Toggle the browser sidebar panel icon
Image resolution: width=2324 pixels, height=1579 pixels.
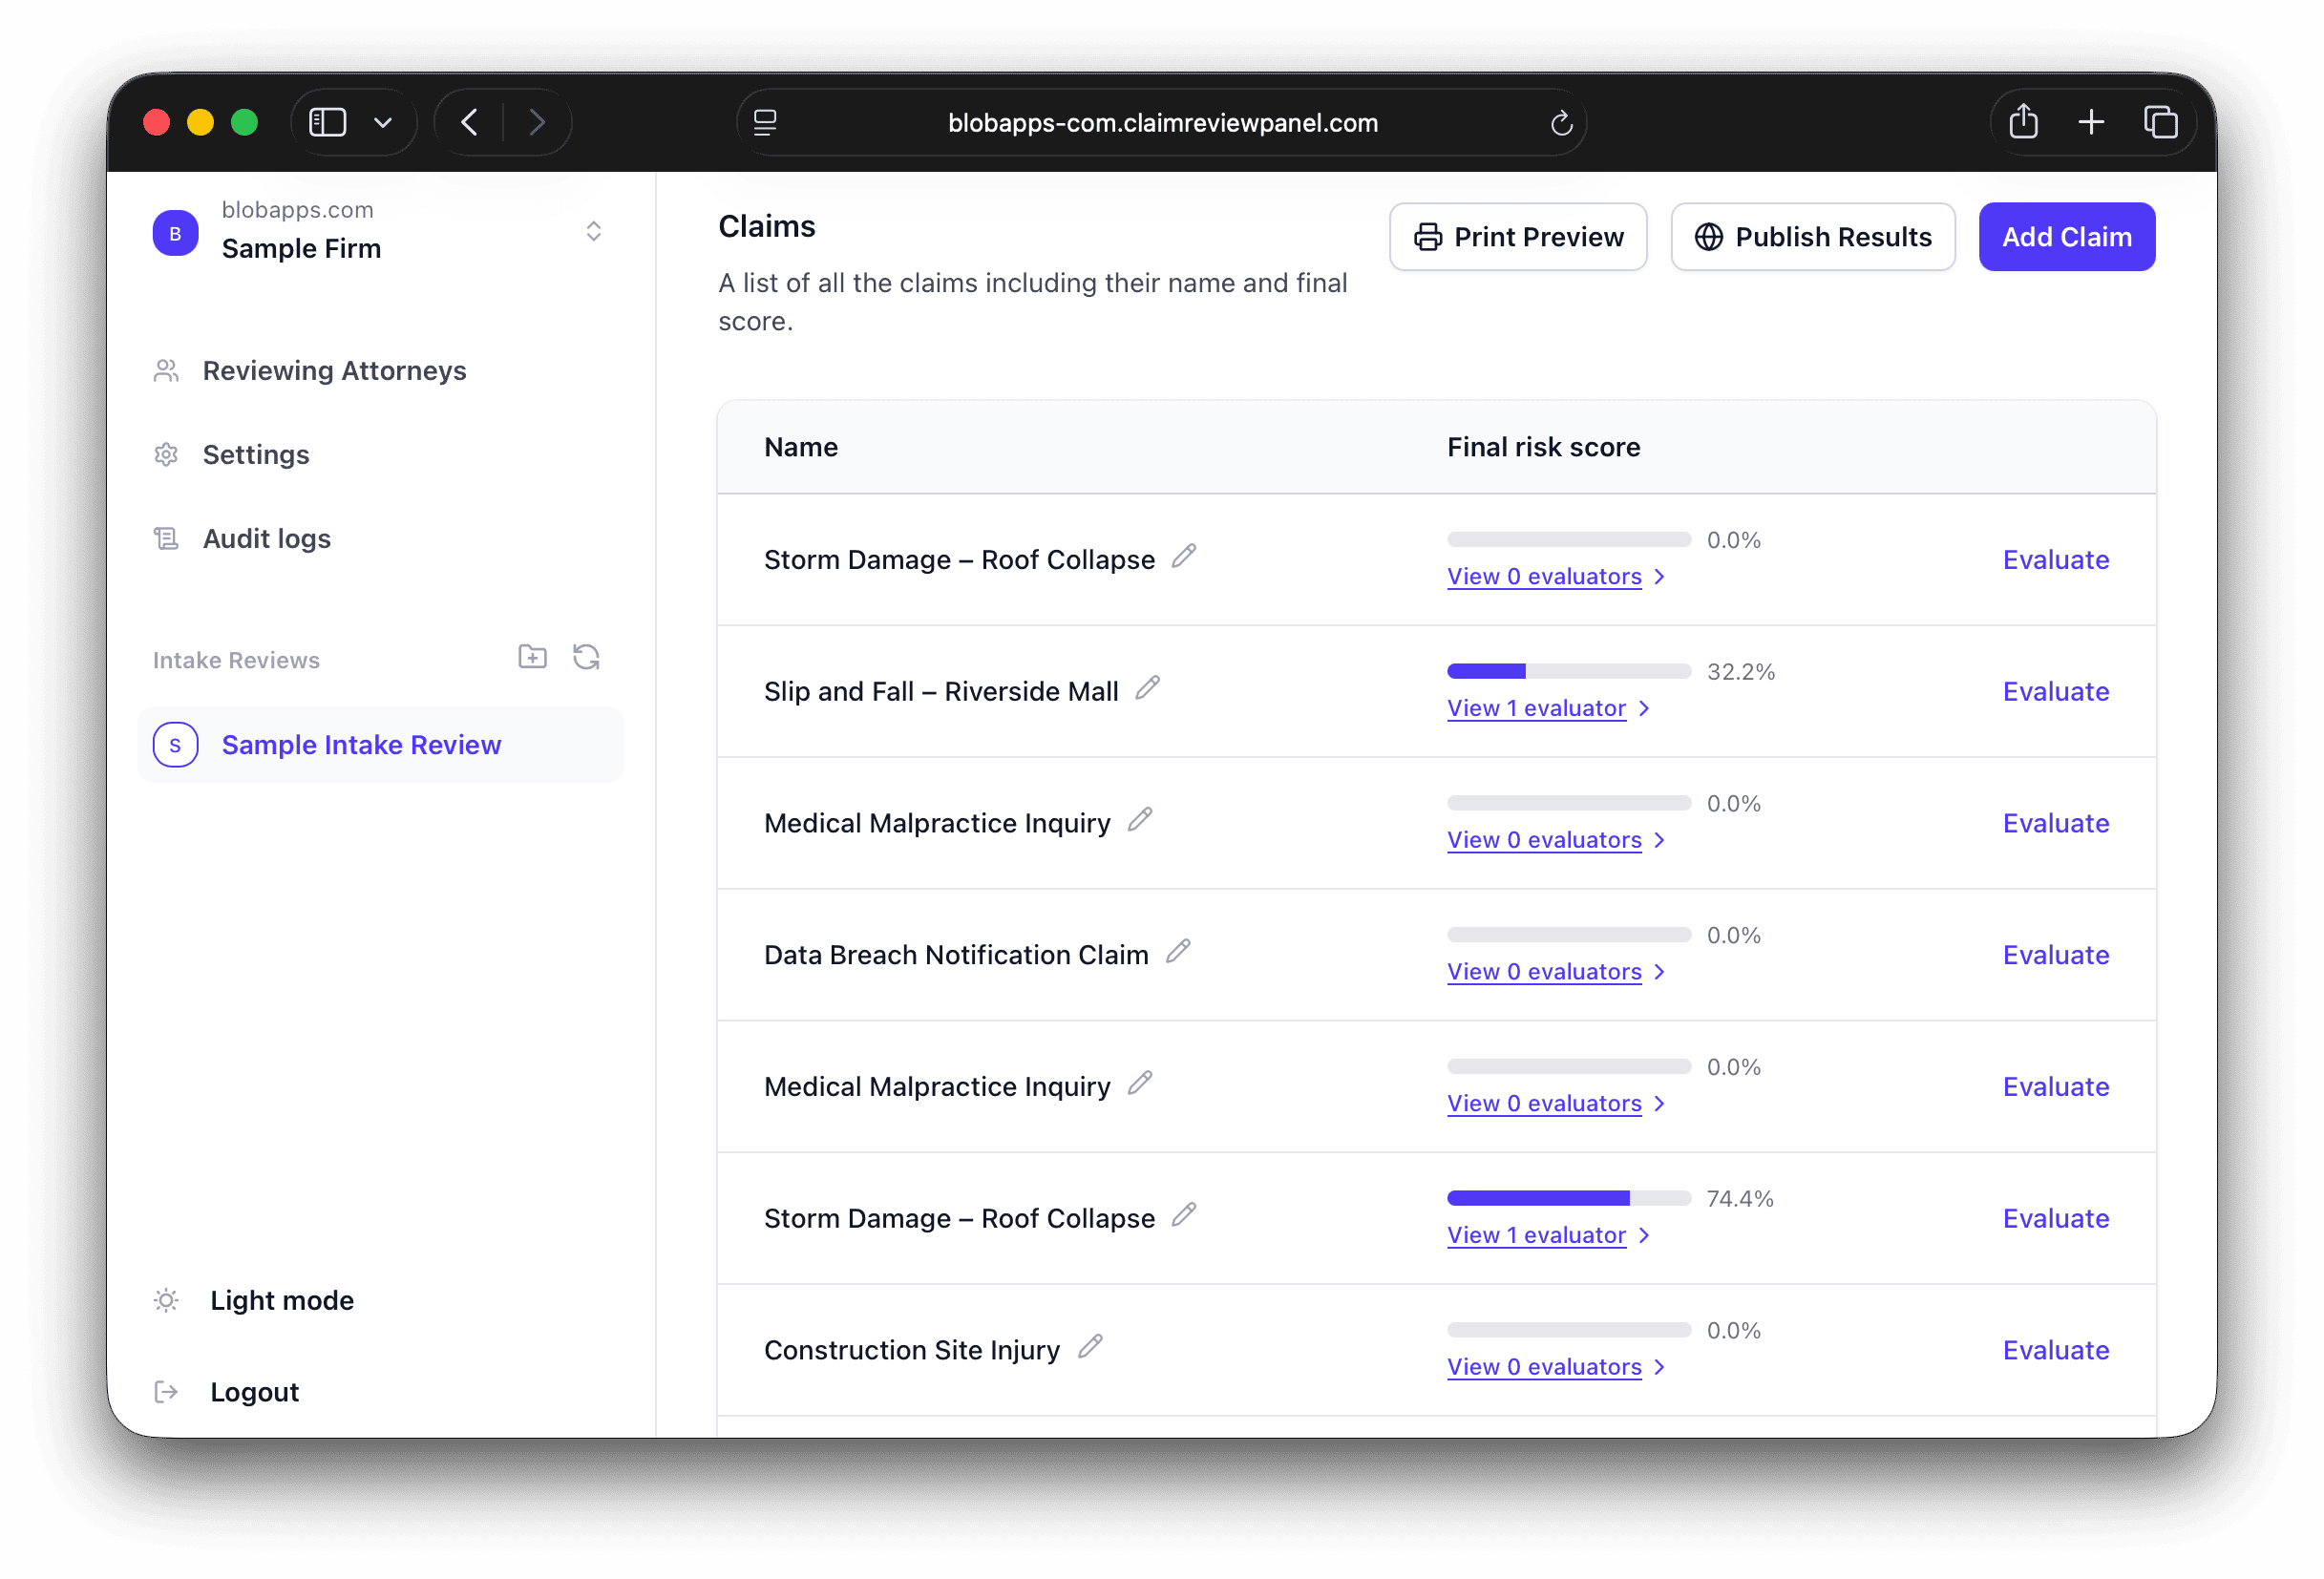(x=327, y=122)
